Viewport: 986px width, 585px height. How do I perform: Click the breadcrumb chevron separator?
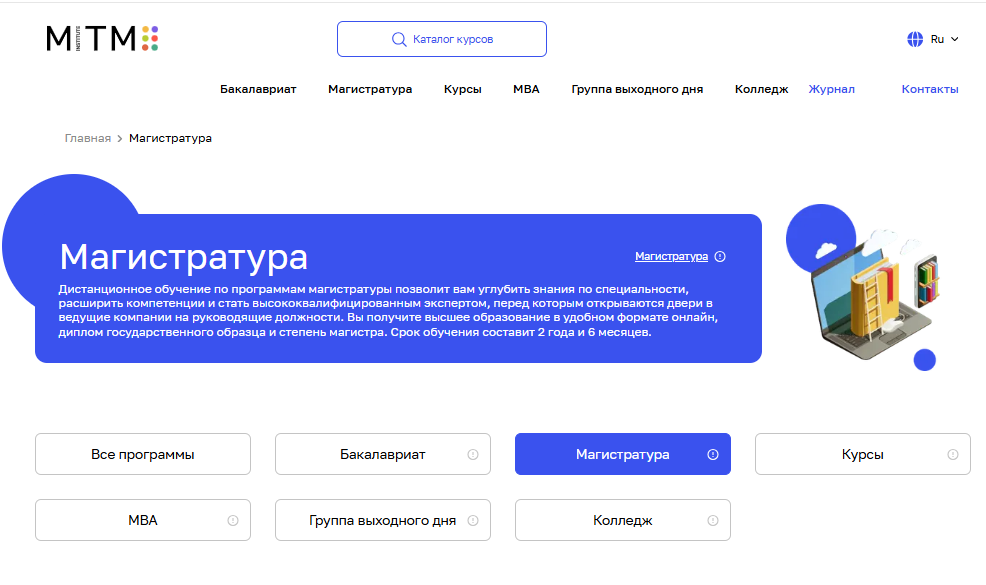coord(119,138)
